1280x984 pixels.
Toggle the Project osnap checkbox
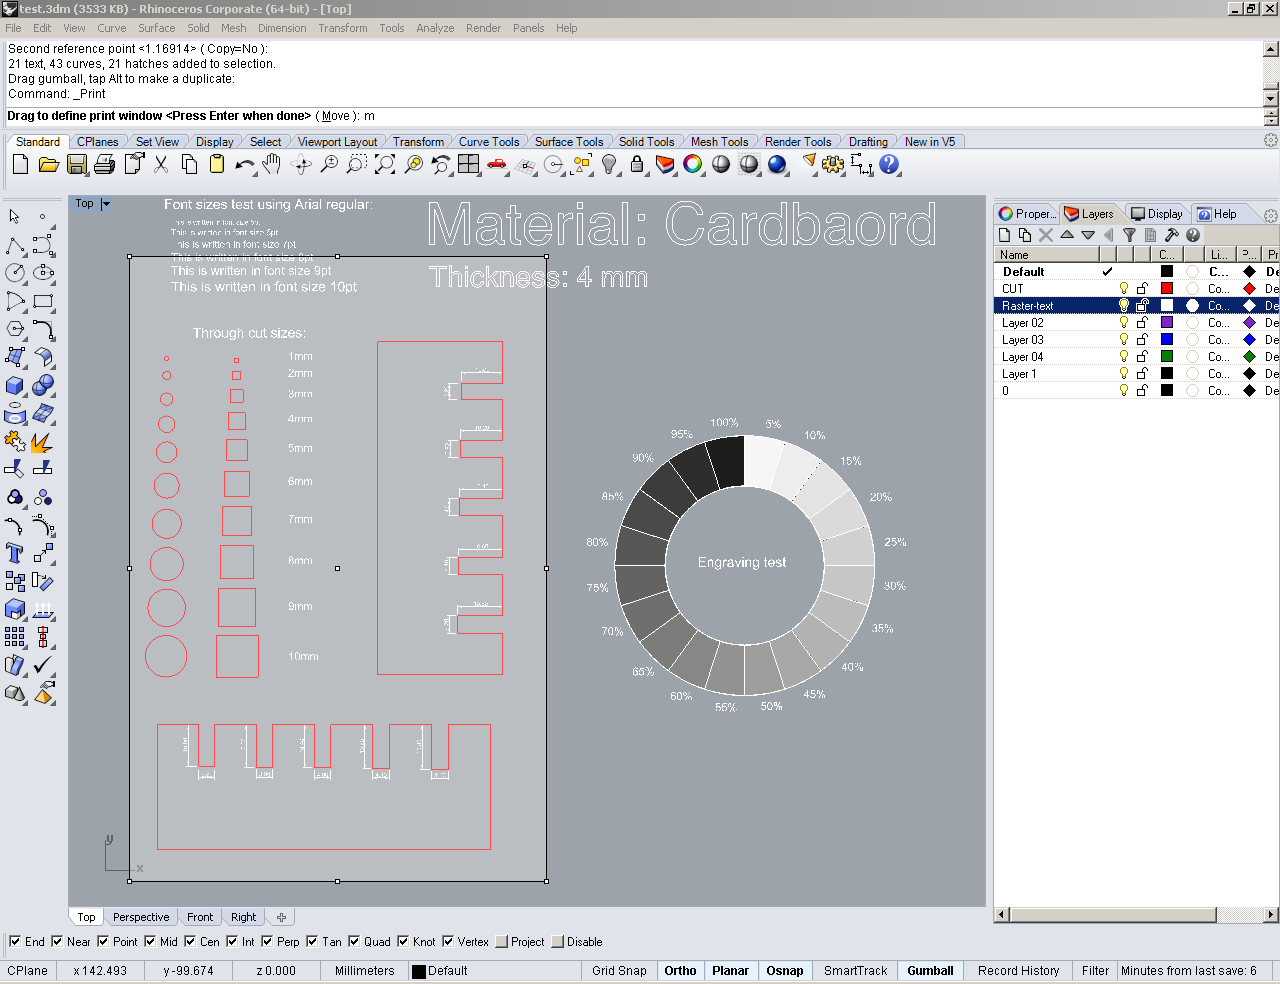click(502, 942)
